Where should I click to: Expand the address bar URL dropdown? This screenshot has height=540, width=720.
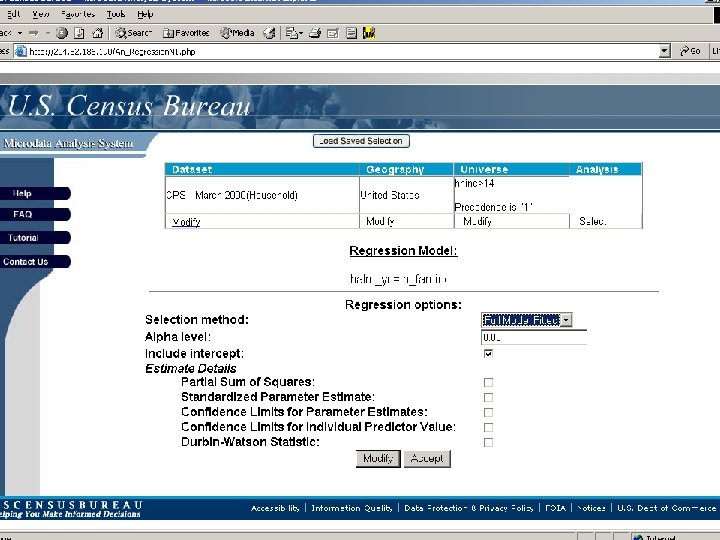(664, 51)
